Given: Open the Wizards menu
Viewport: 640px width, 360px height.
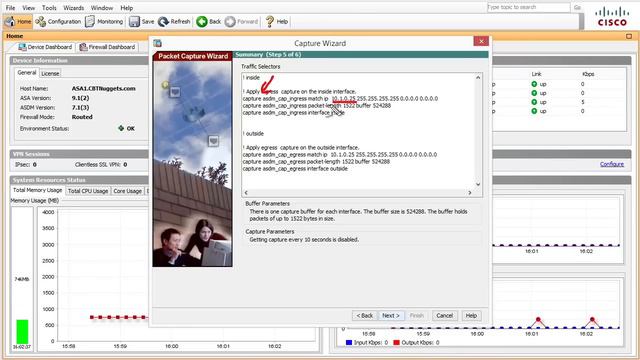Looking at the screenshot, I should point(73,8).
